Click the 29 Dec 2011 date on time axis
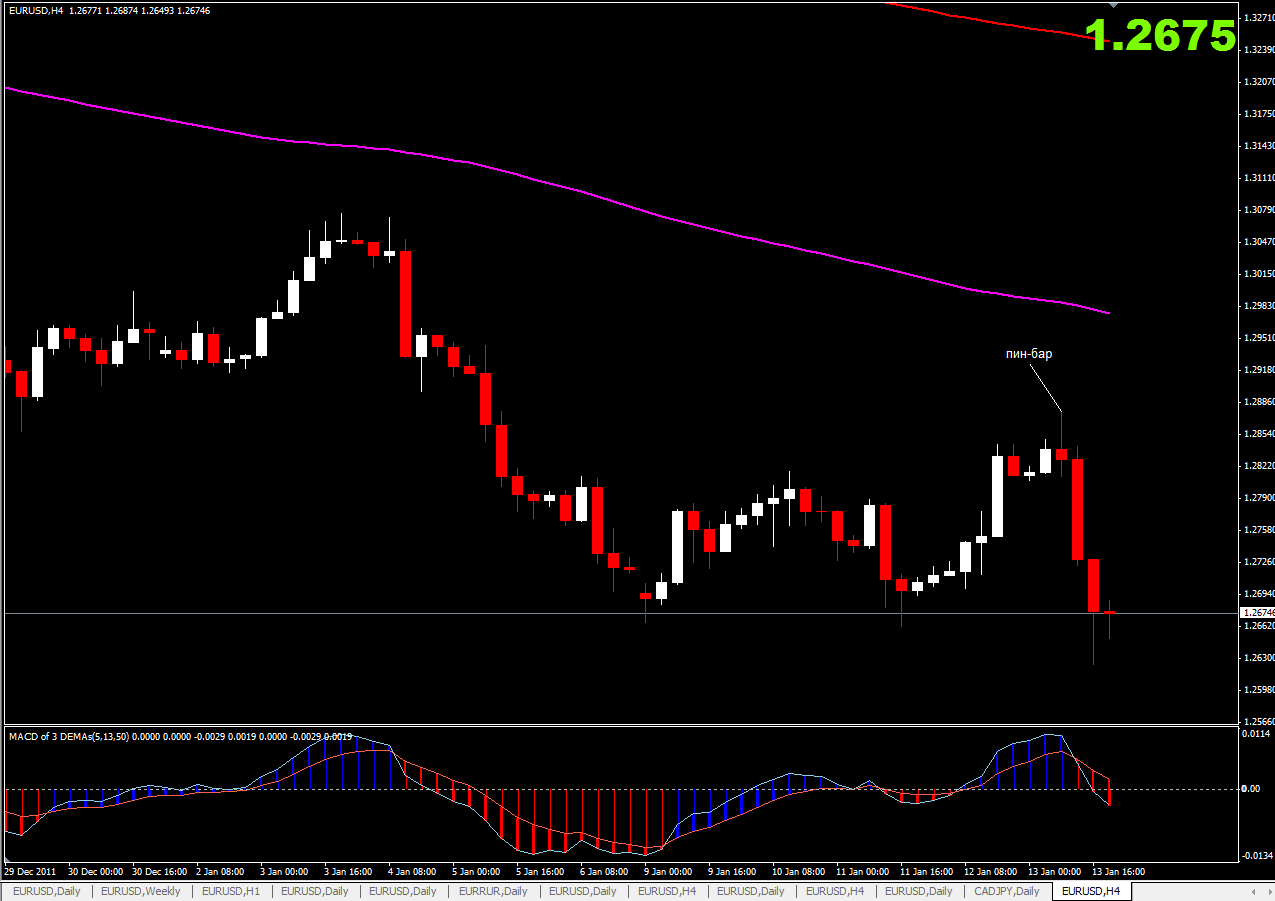 tap(31, 871)
